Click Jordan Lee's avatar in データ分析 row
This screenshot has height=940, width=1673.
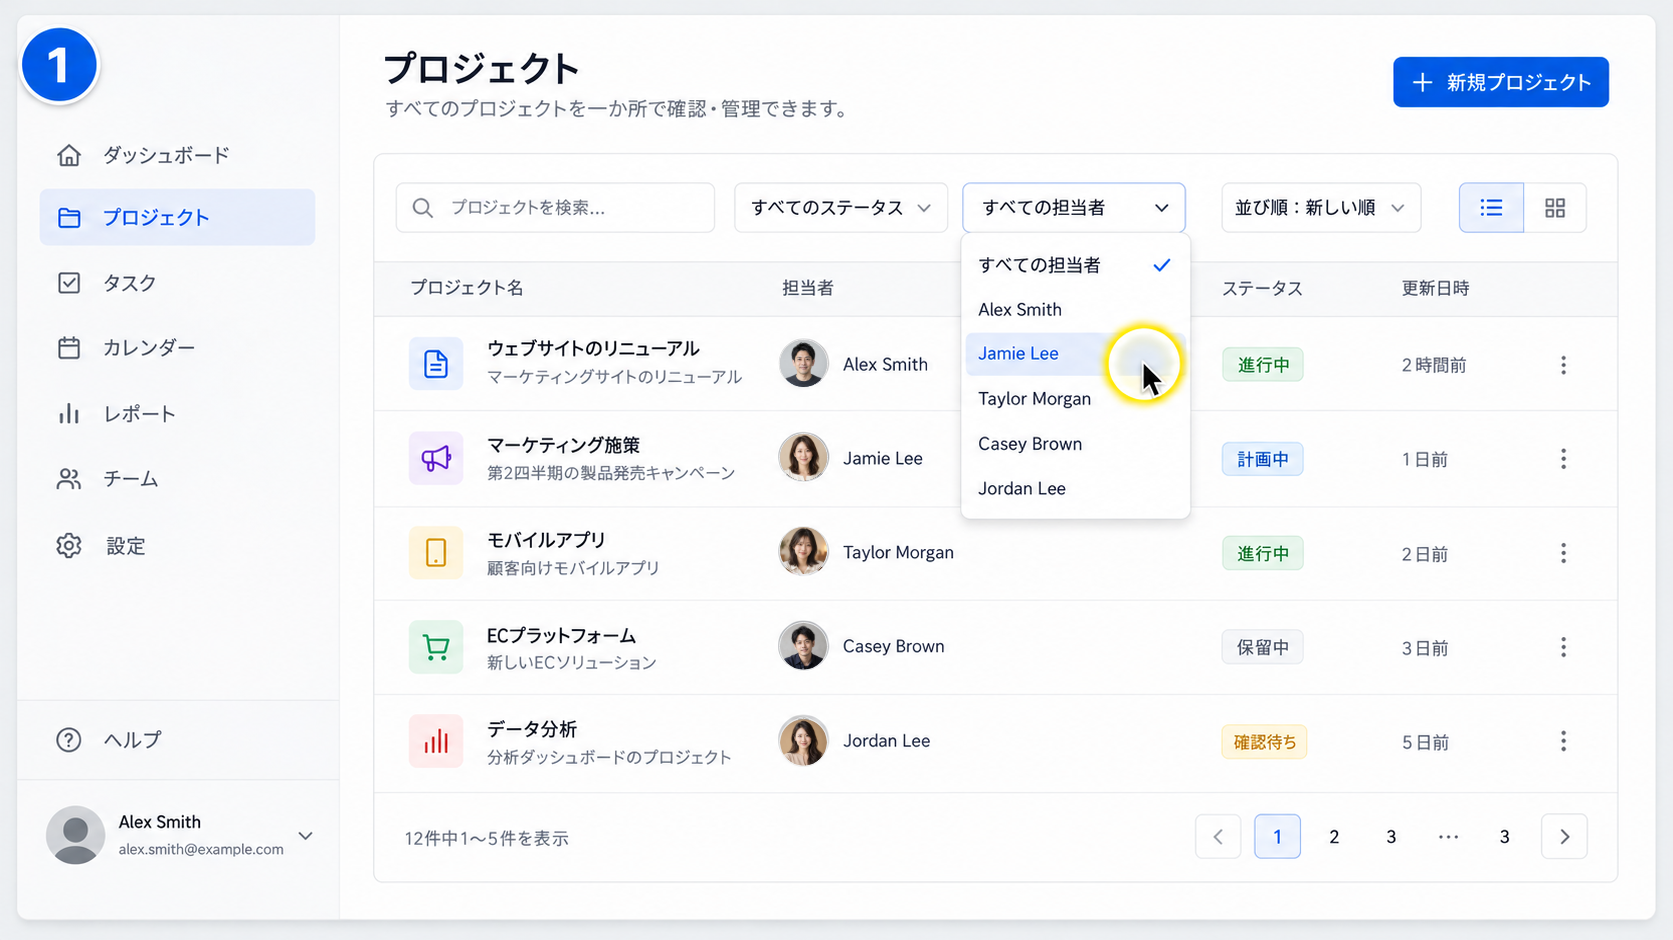803,741
